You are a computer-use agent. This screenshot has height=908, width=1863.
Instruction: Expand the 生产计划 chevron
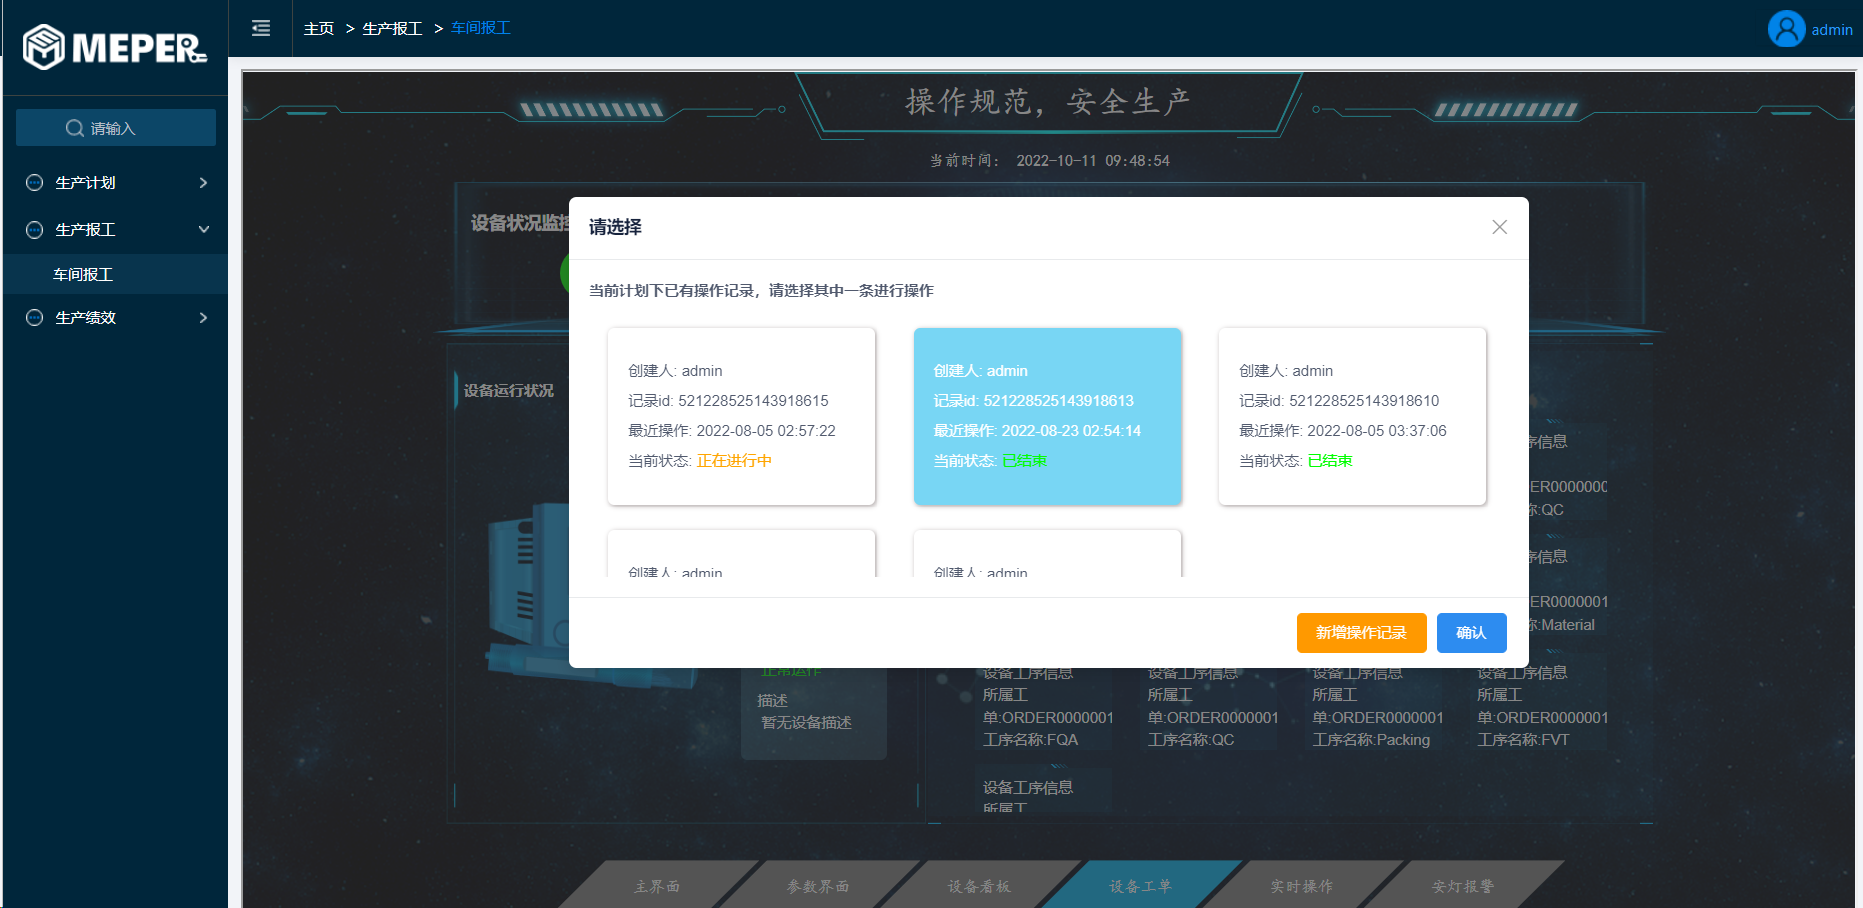(204, 182)
